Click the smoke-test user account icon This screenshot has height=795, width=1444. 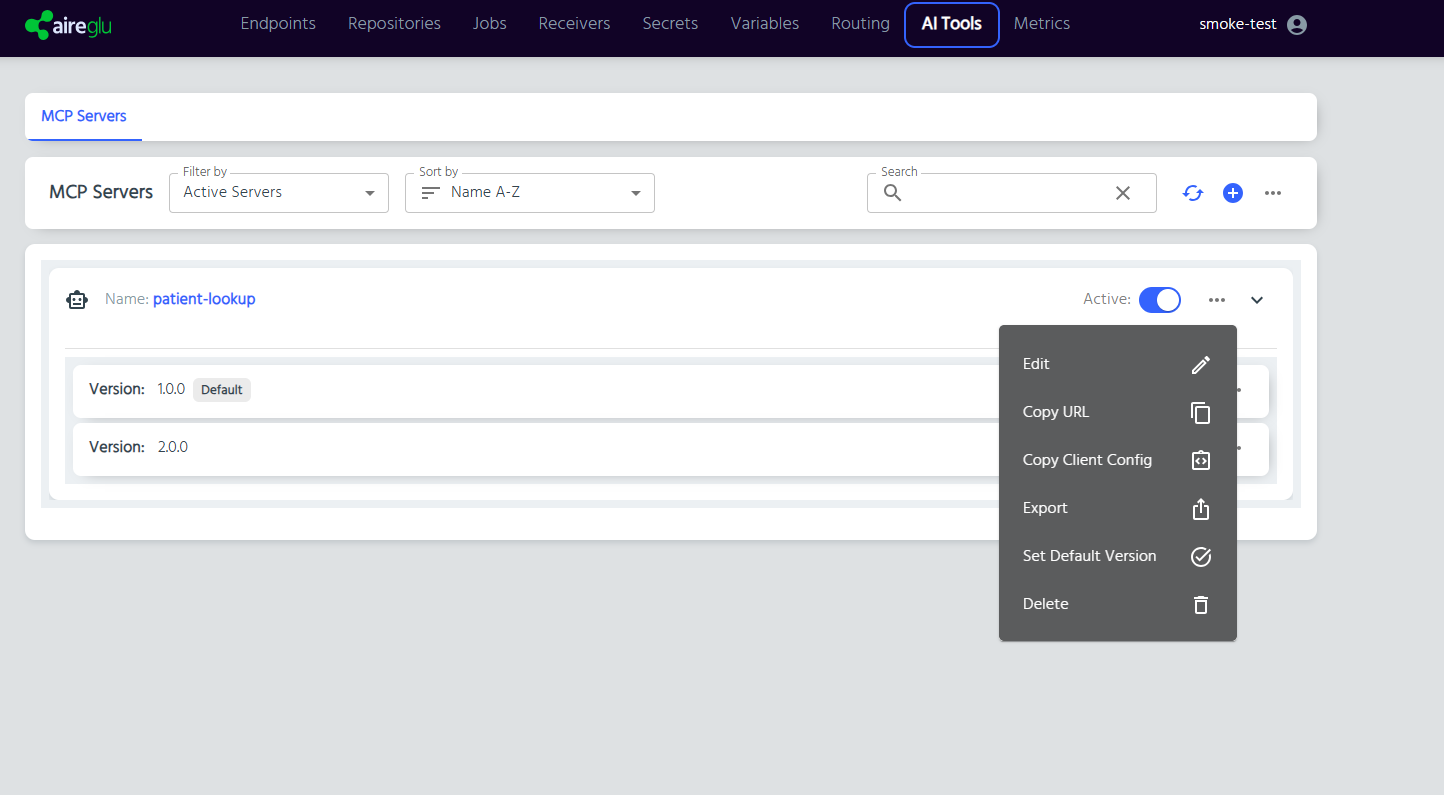coord(1297,25)
